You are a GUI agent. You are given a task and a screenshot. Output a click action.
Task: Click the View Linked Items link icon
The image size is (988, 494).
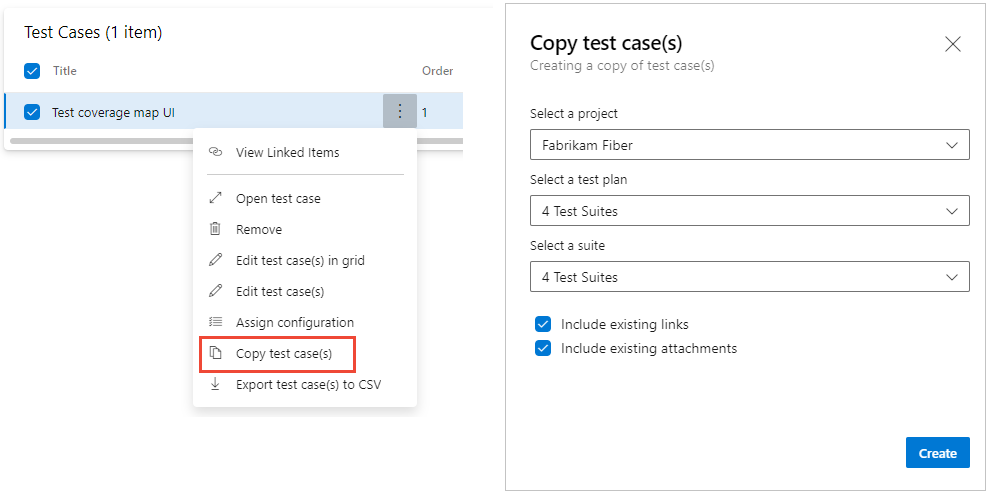coord(215,153)
